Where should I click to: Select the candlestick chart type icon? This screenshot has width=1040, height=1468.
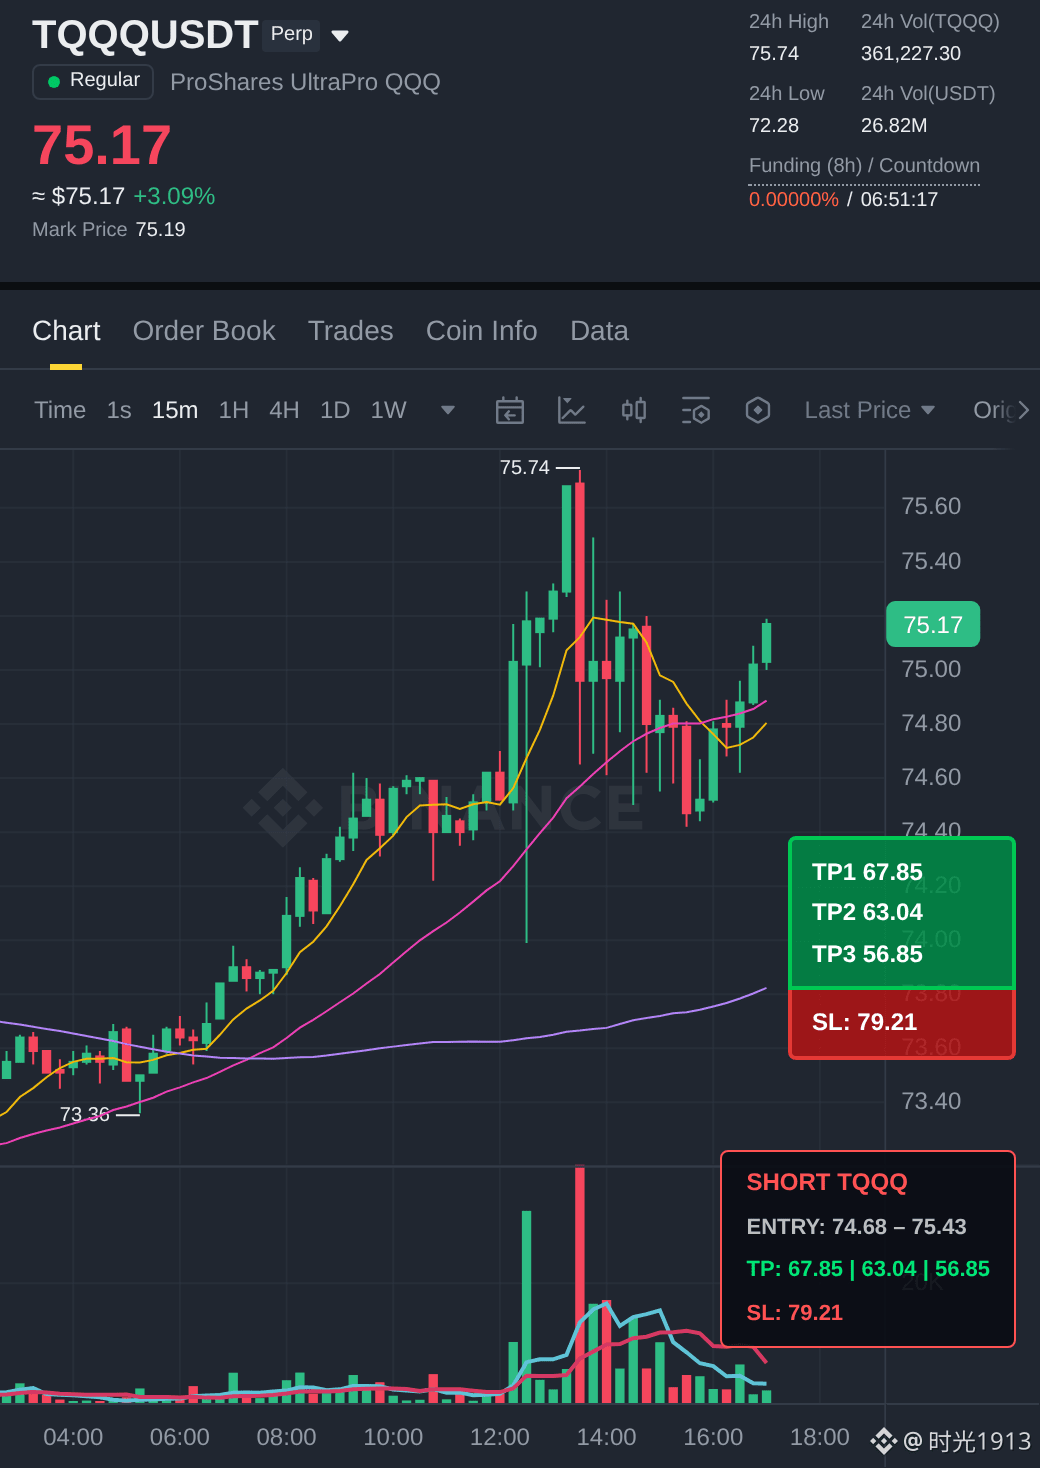pyautogui.click(x=634, y=410)
